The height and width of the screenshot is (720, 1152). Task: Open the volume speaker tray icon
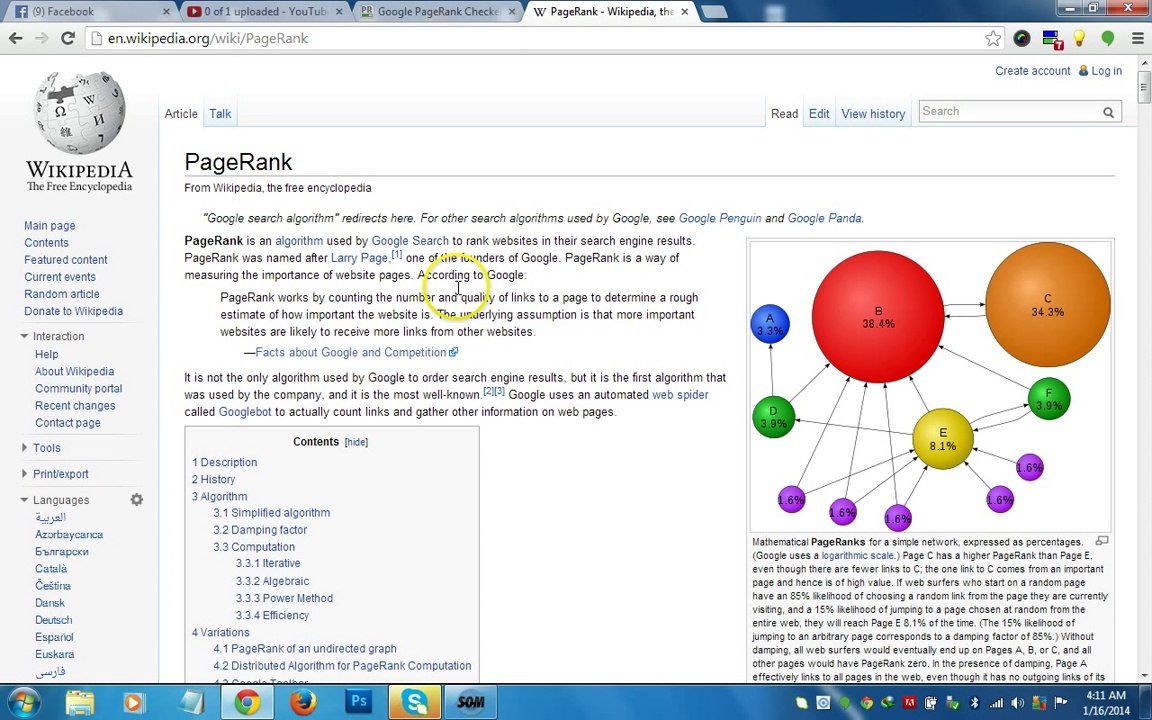tap(1018, 703)
